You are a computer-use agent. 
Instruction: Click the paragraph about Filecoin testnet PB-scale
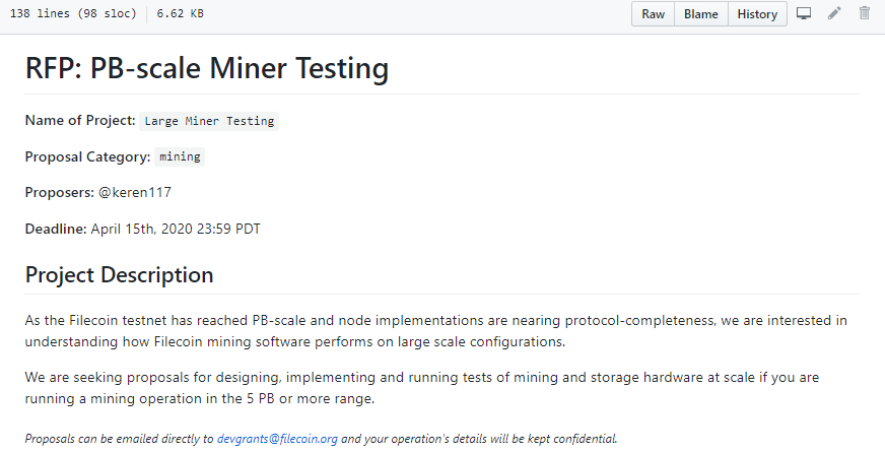(436, 331)
